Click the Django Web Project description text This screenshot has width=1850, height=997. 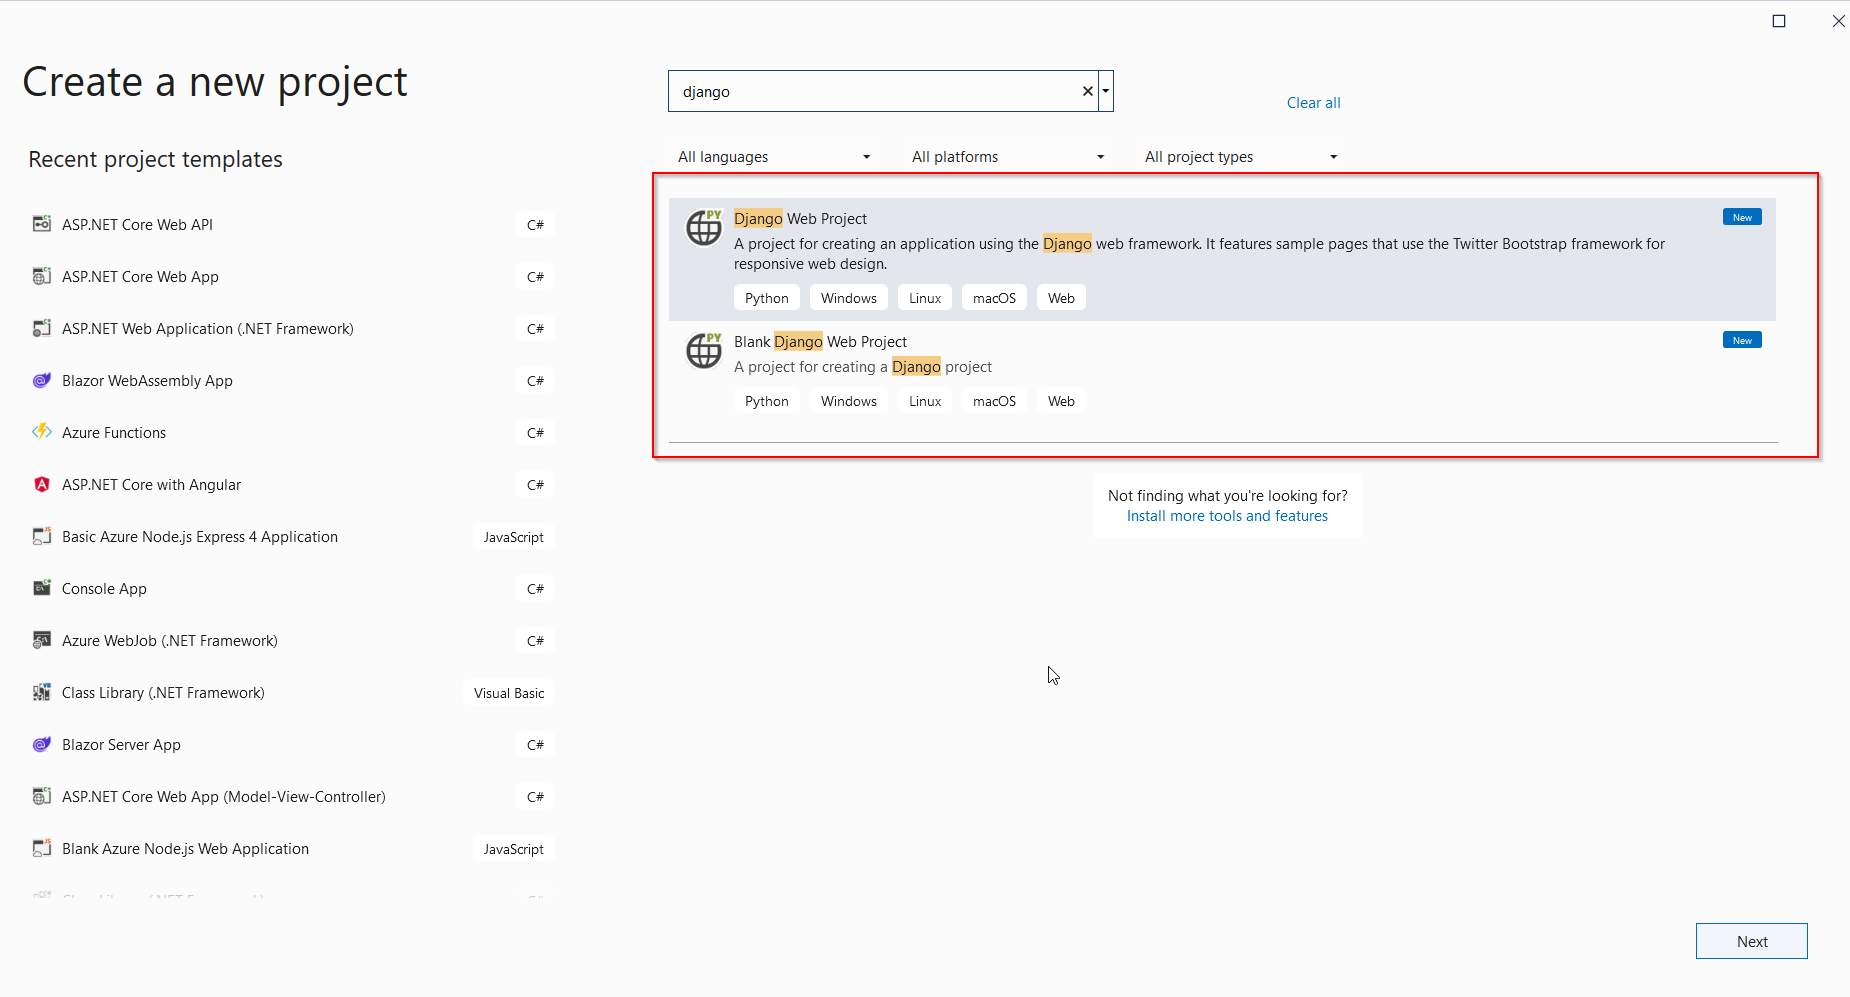pos(1199,254)
